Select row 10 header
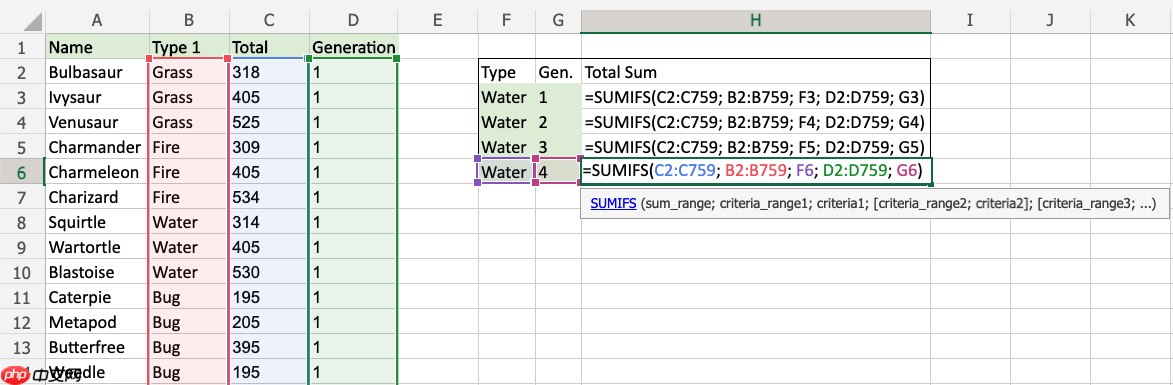1173x385 pixels. click(x=22, y=273)
